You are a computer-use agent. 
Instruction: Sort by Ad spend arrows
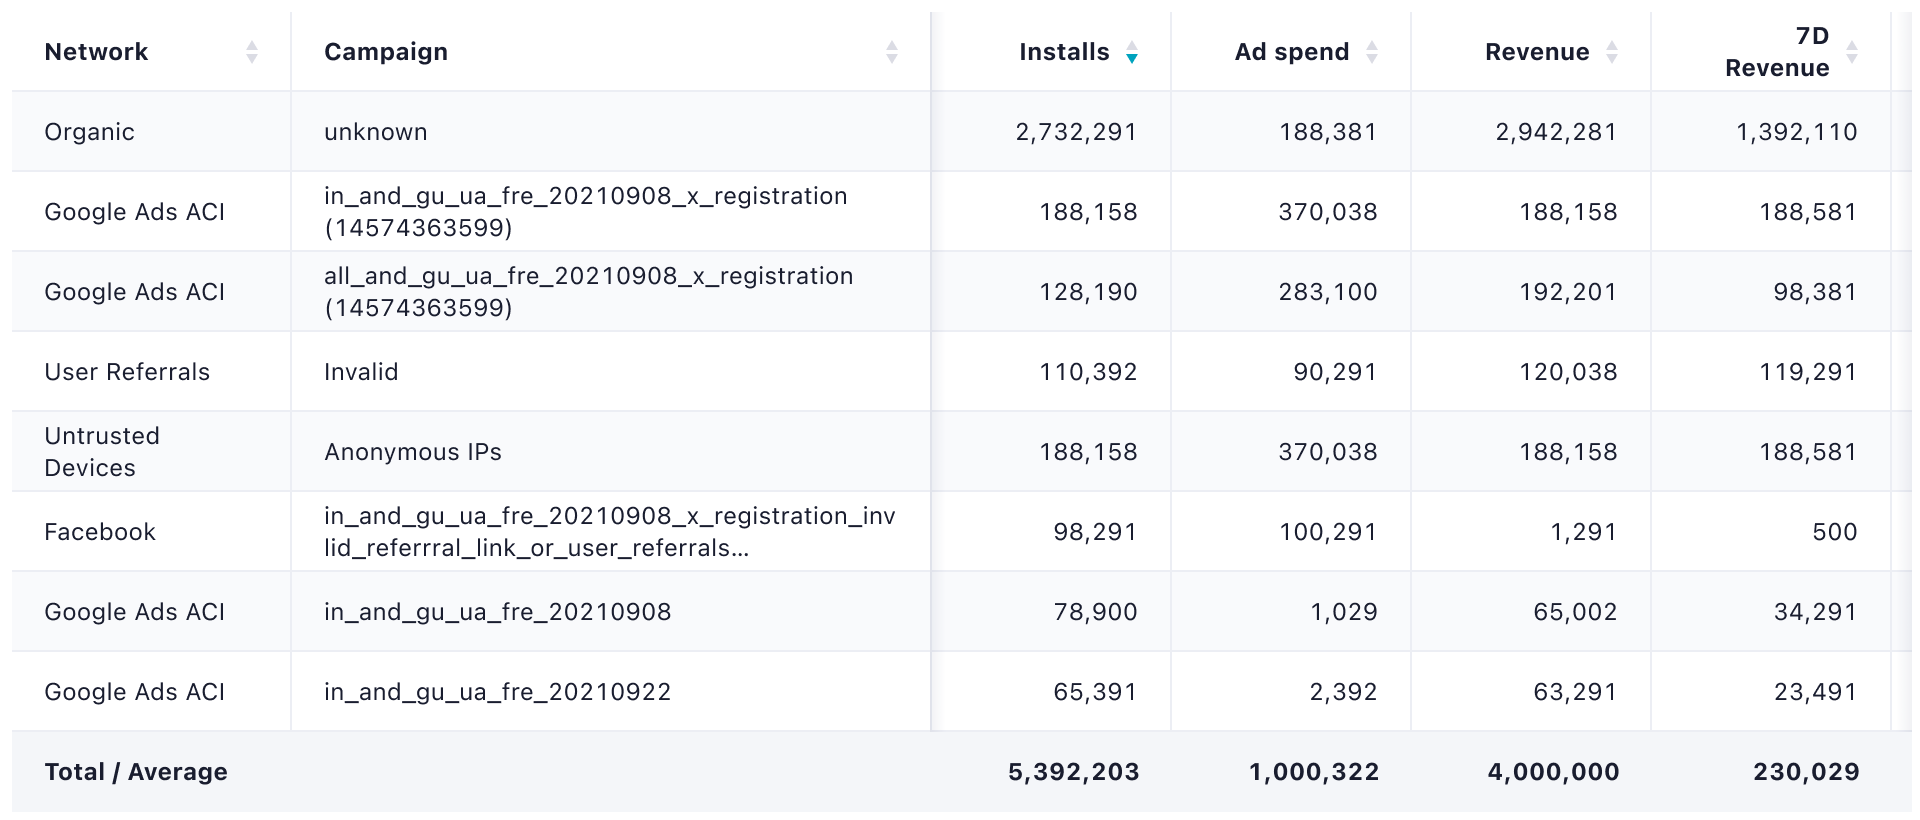[1372, 52]
